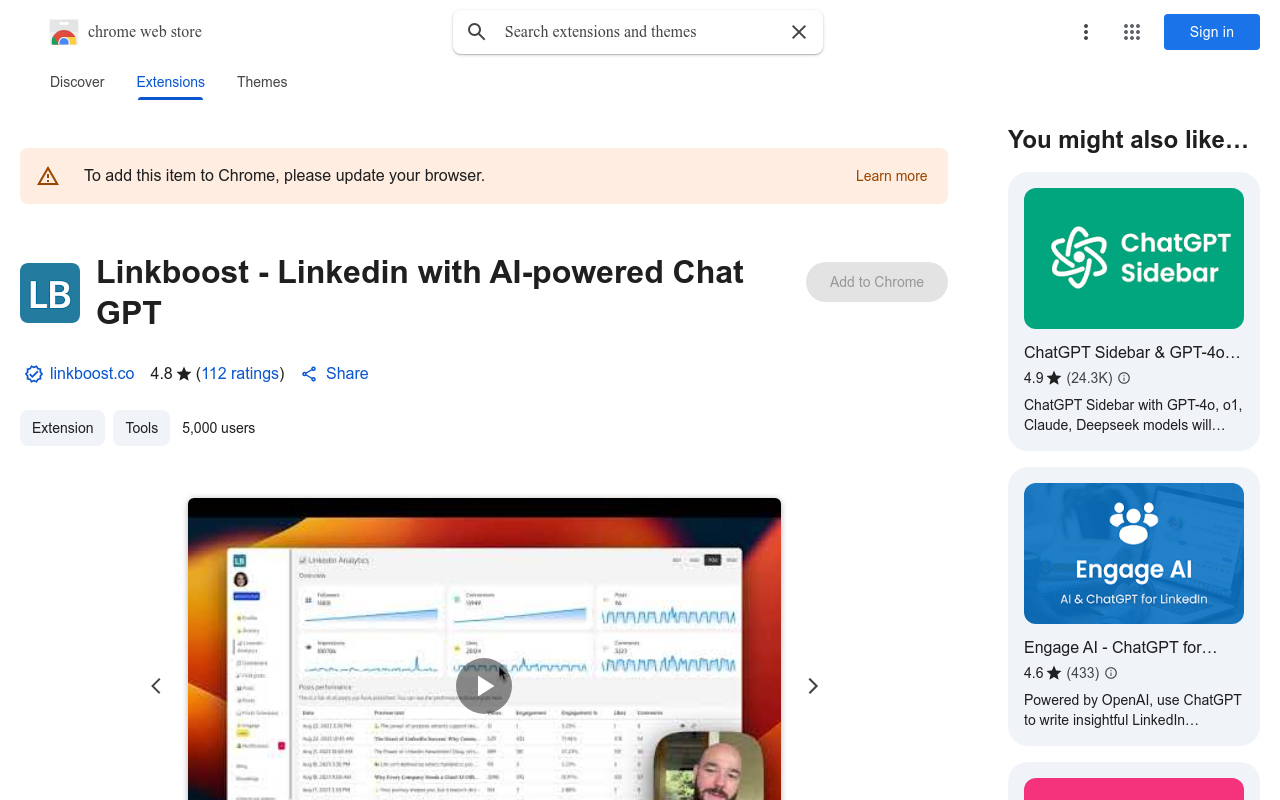Screen dimensions: 1280x800
Task: Click the update your browser warning text
Action: (x=284, y=176)
